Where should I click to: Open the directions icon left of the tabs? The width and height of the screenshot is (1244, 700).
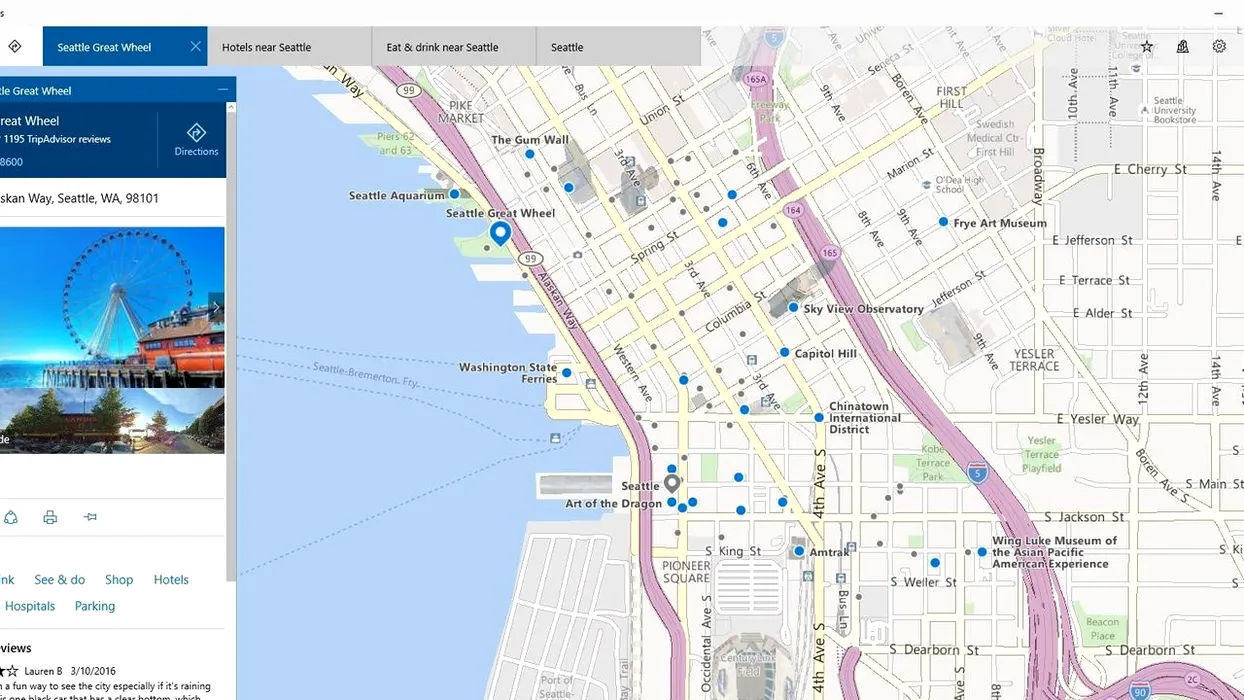coord(15,46)
